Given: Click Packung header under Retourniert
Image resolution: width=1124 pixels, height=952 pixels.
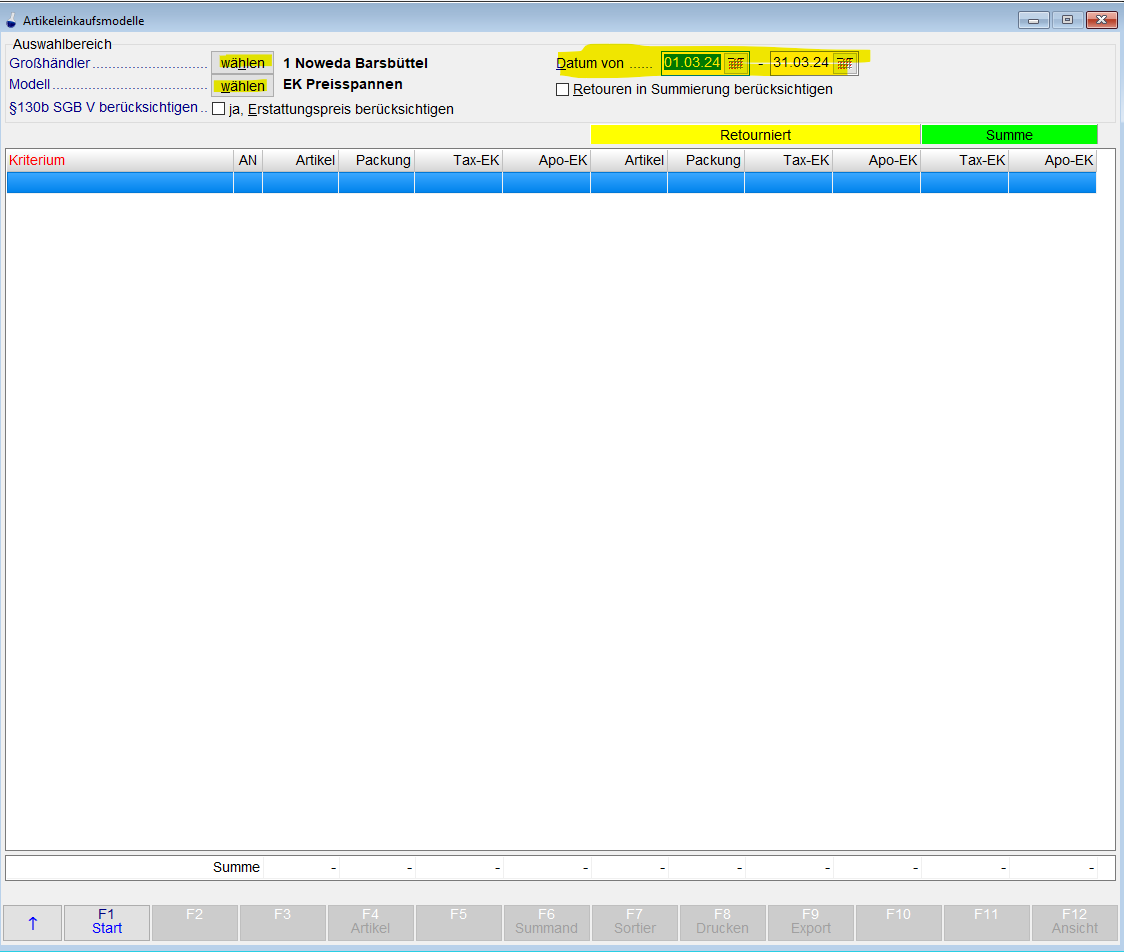Looking at the screenshot, I should 706,161.
